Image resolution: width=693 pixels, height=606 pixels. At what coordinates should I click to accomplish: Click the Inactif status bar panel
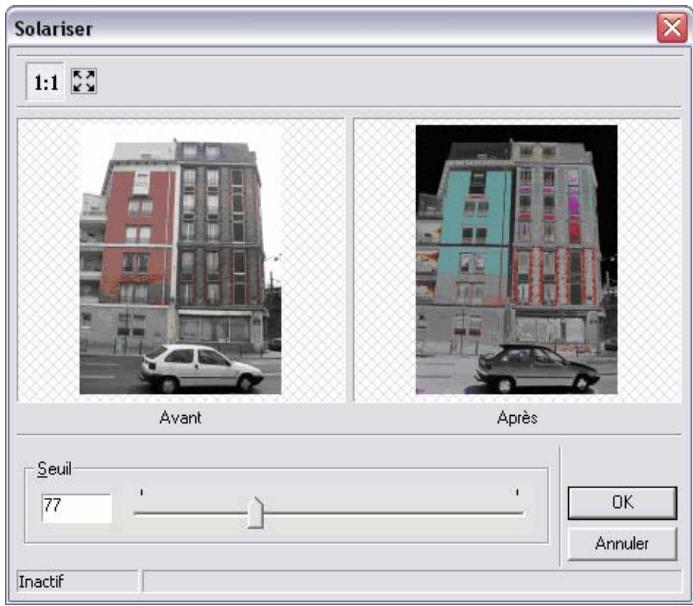[x=77, y=581]
